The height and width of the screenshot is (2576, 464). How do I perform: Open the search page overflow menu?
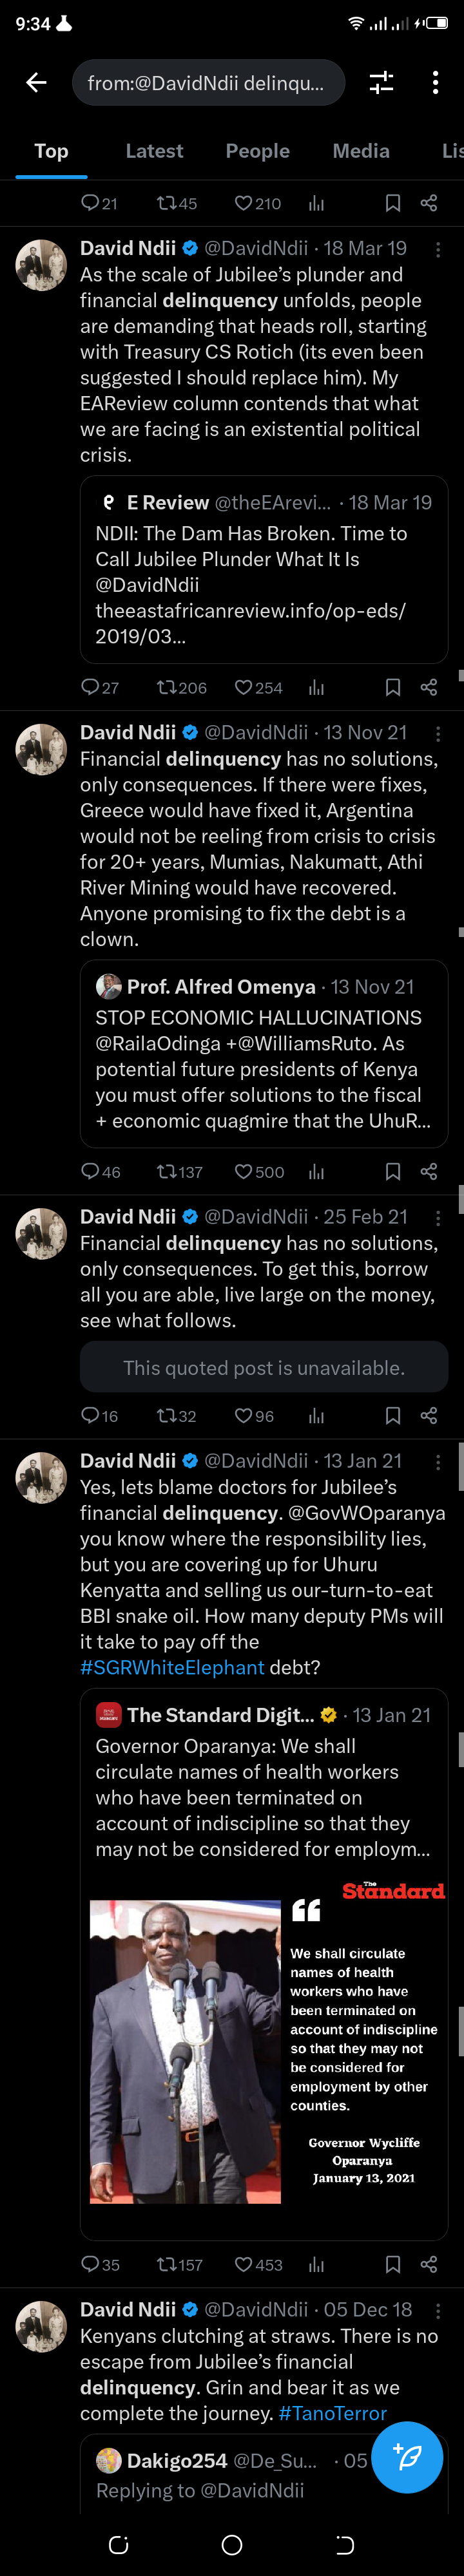[x=435, y=83]
